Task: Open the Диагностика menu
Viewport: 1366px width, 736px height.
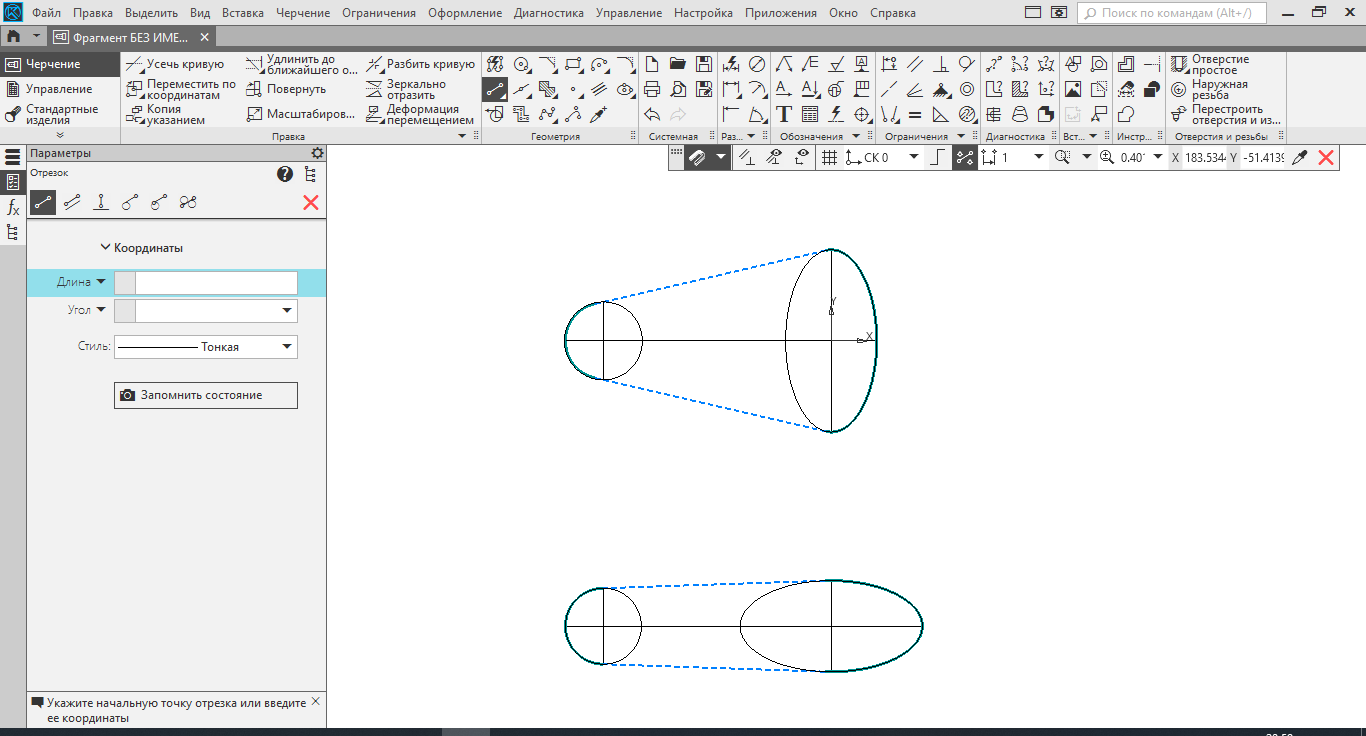Action: 549,13
